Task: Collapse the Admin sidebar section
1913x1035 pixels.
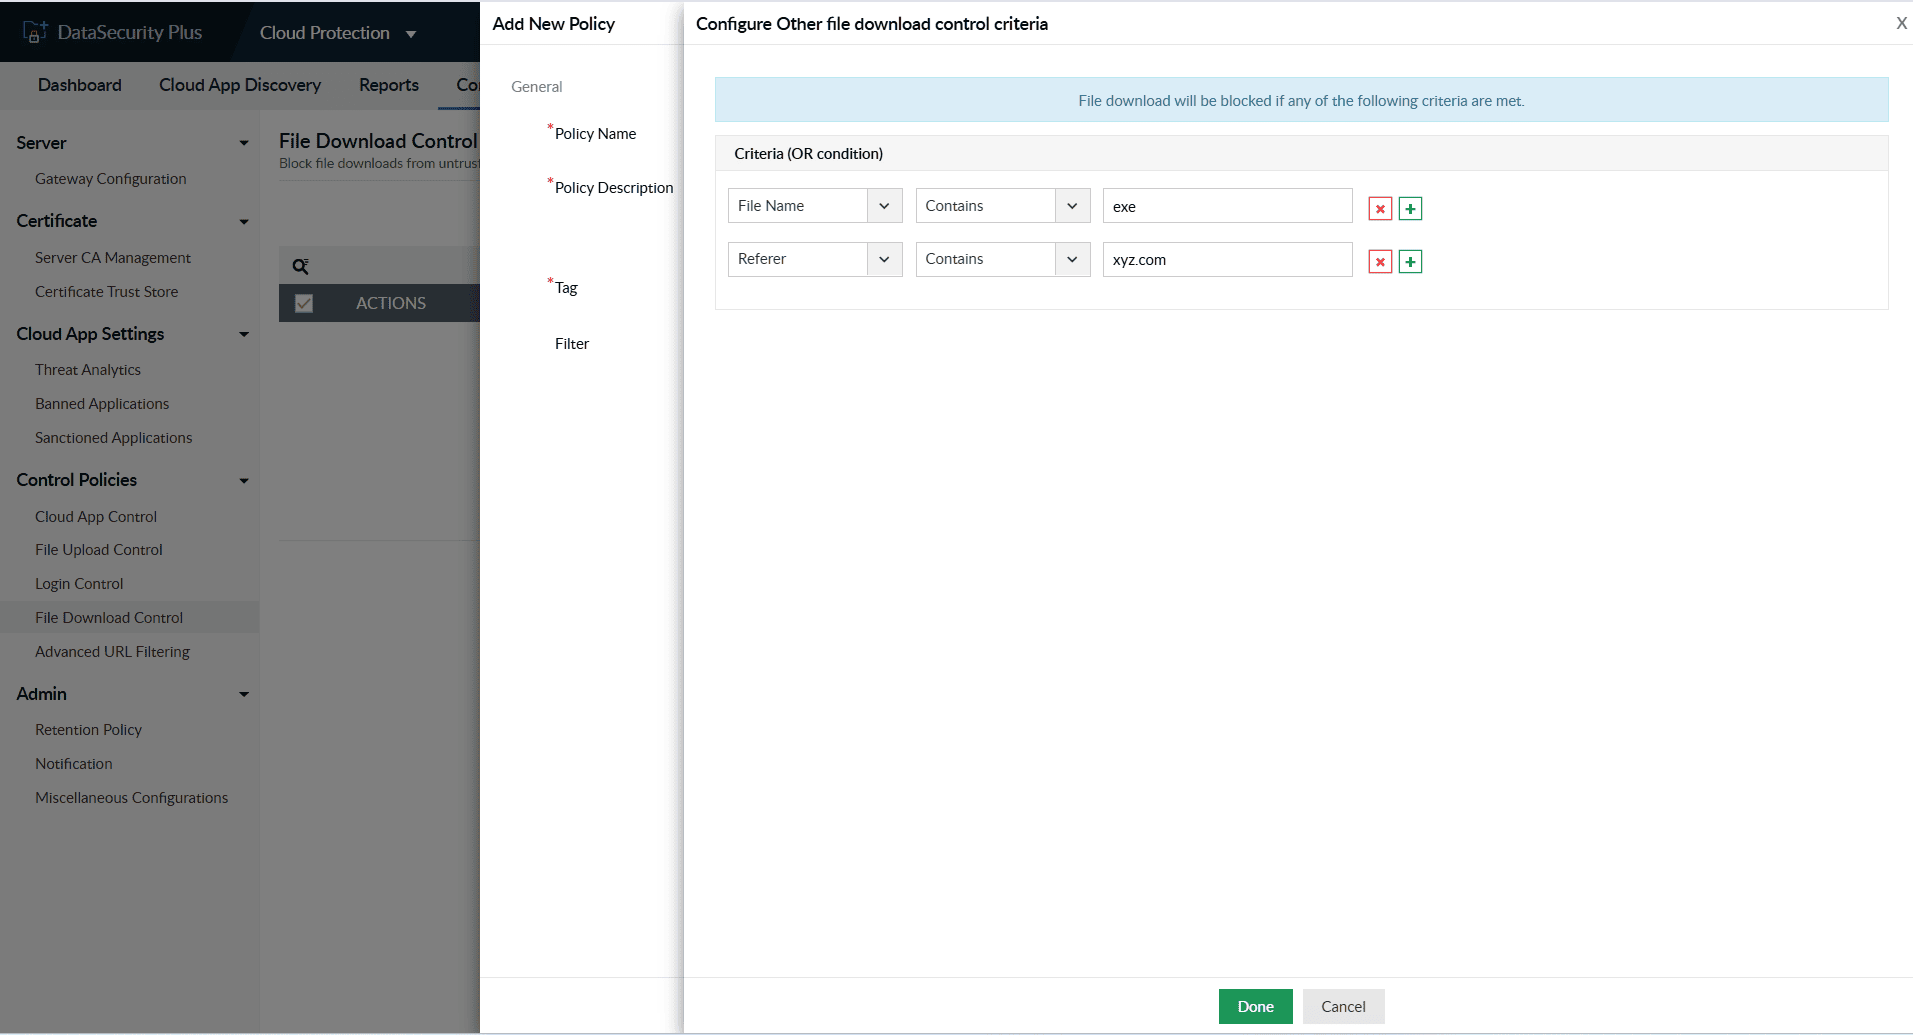Action: click(244, 694)
